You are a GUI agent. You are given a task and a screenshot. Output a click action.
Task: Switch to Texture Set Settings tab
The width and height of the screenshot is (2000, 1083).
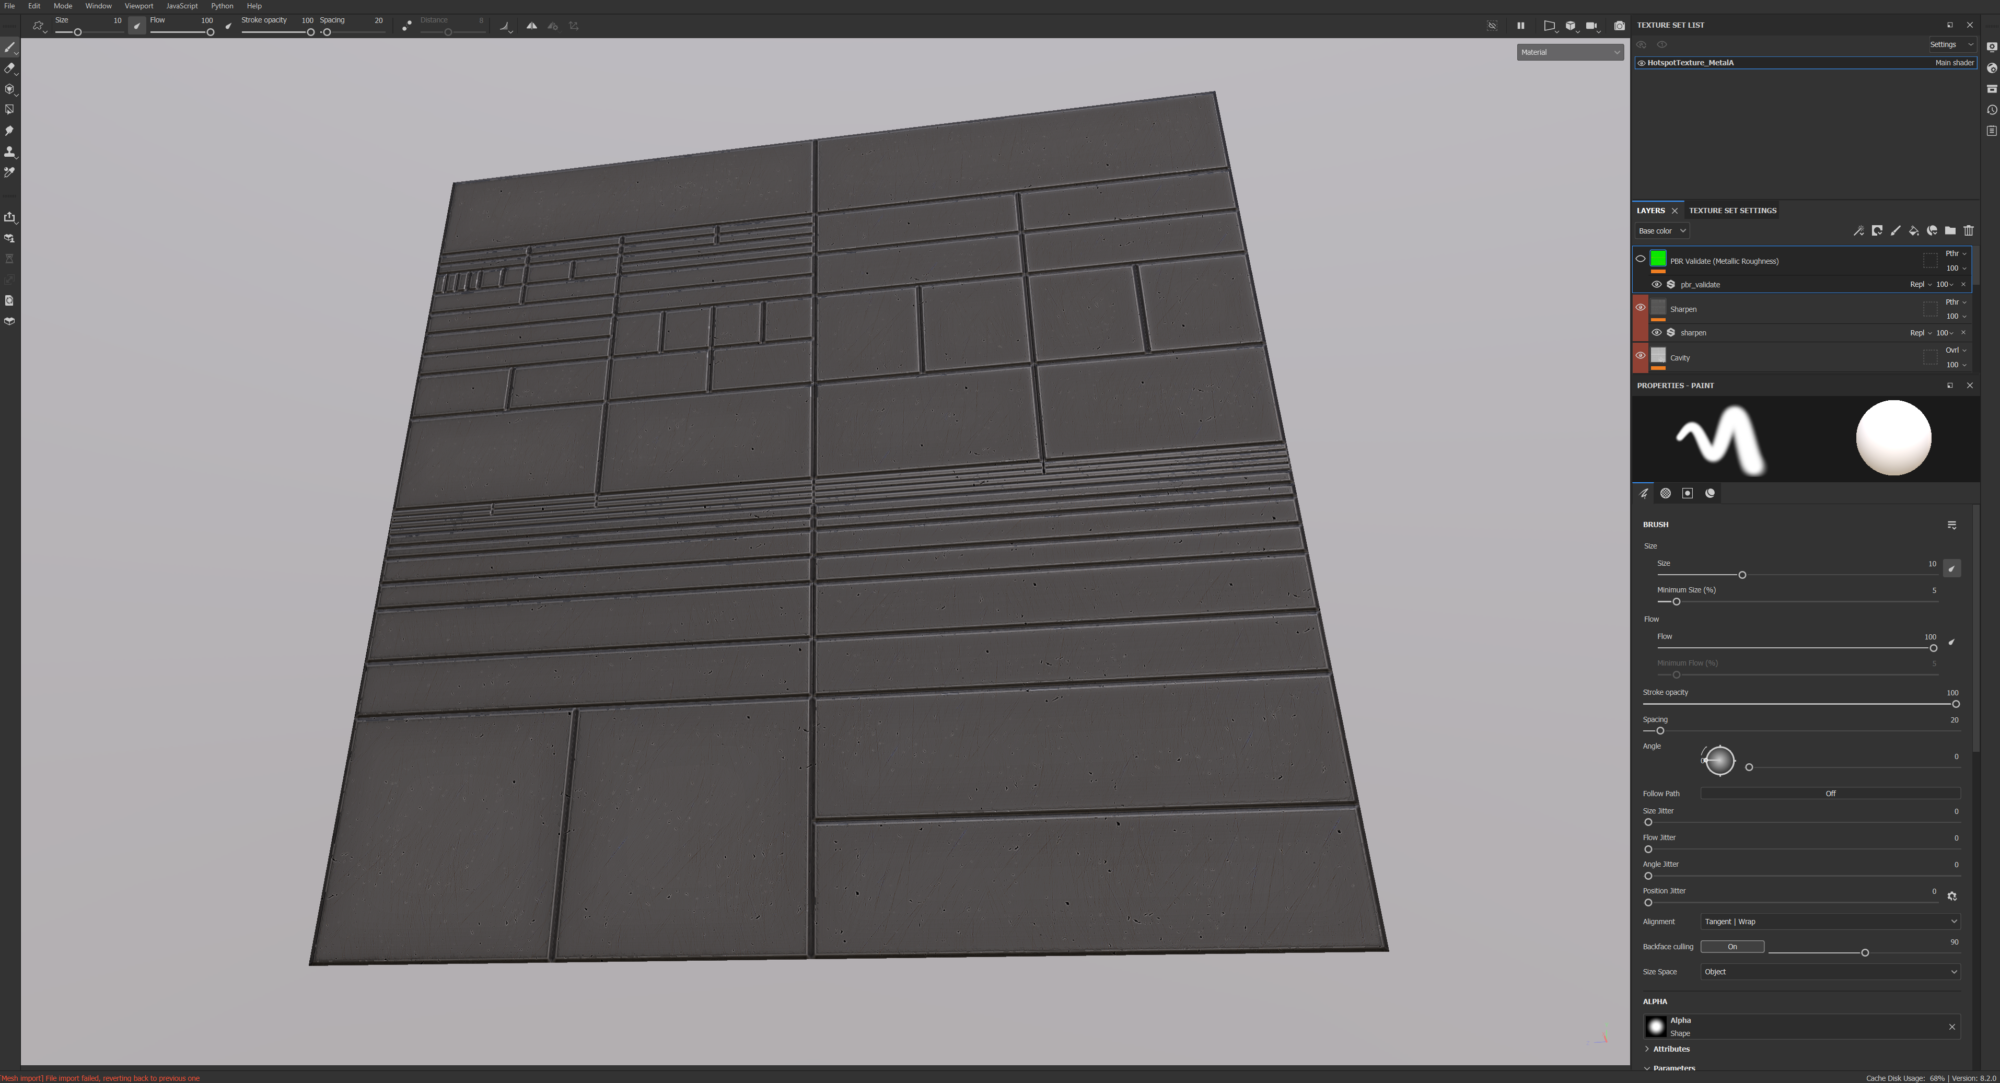coord(1732,211)
